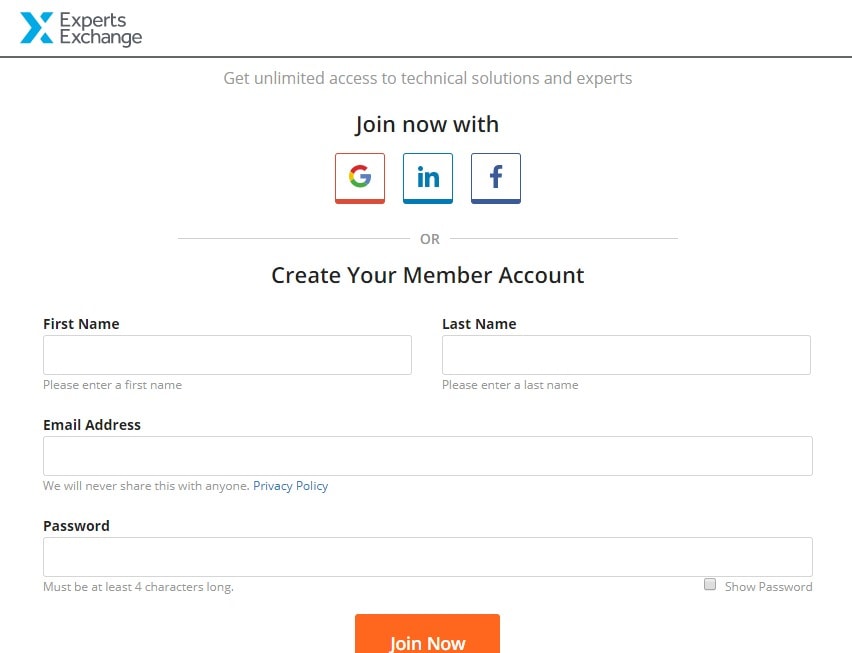Screen dimensions: 852x653
Task: Click the Join now with heading
Action: pyautogui.click(x=427, y=124)
